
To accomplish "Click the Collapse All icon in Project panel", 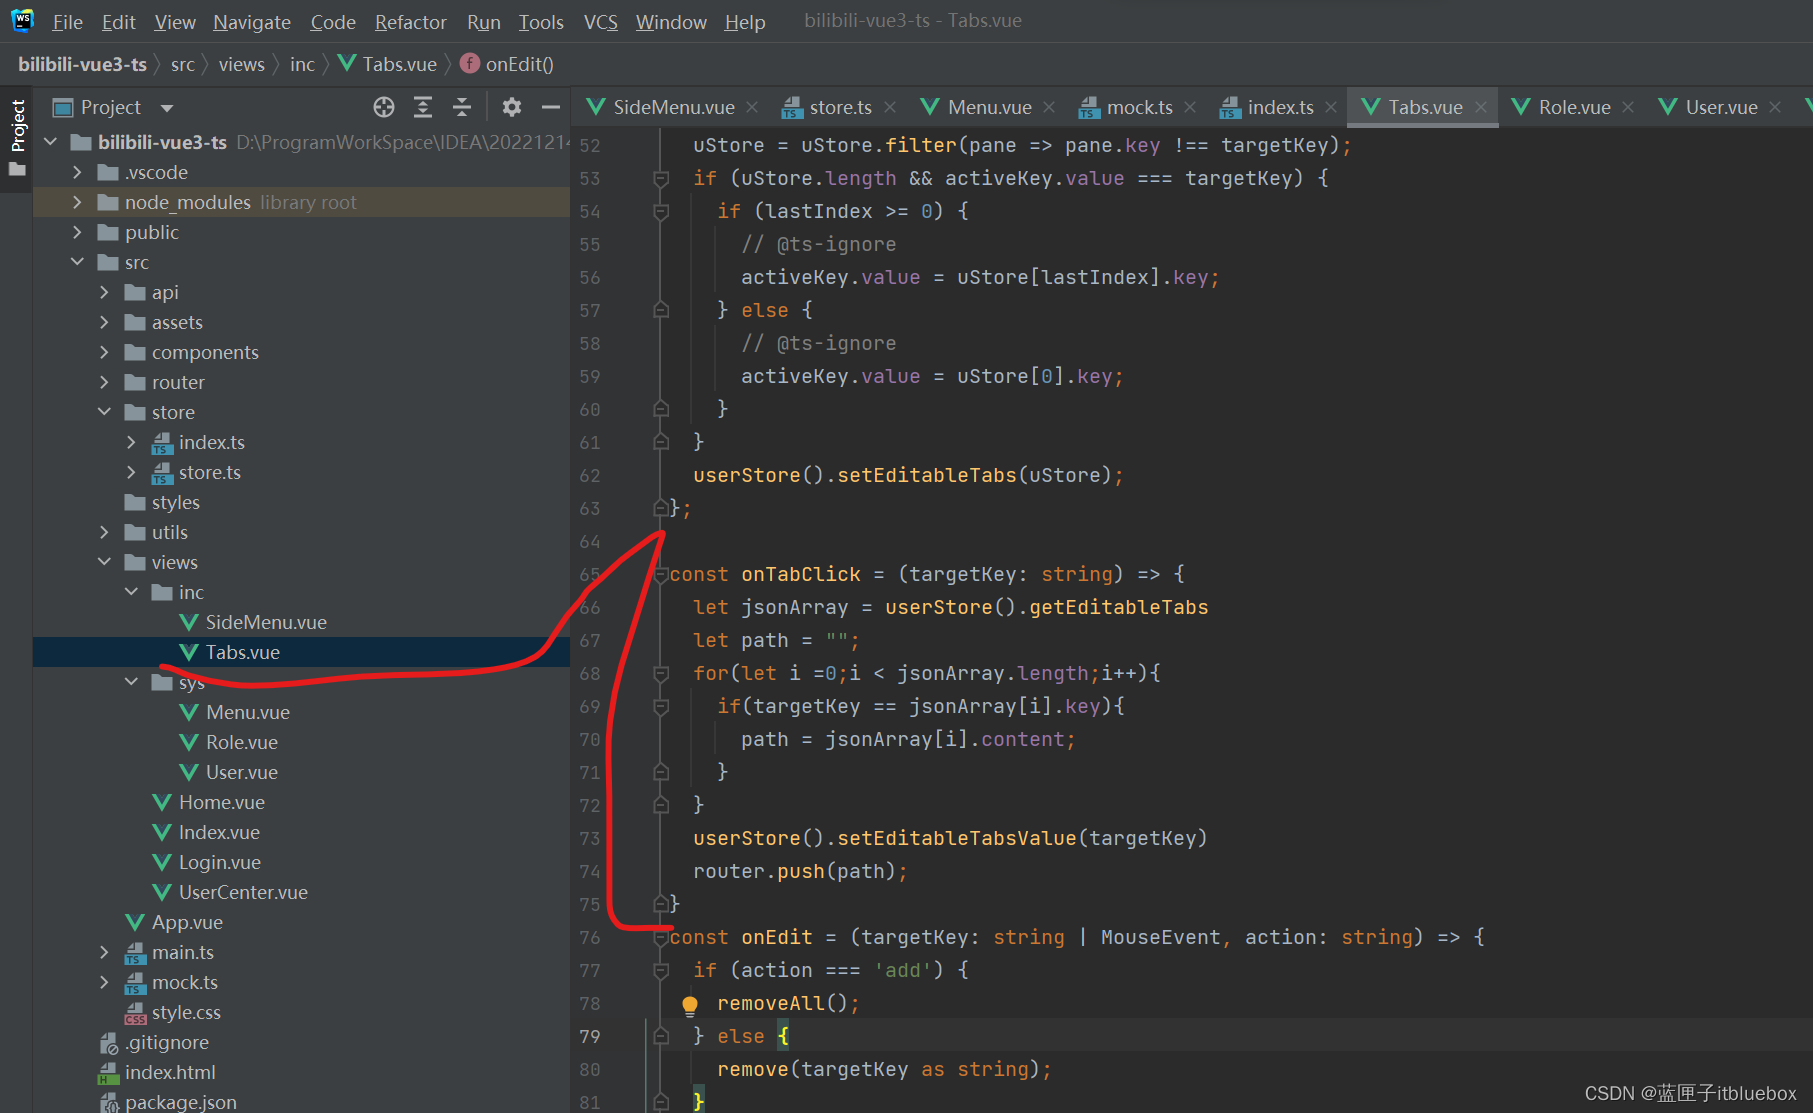I will [x=462, y=107].
